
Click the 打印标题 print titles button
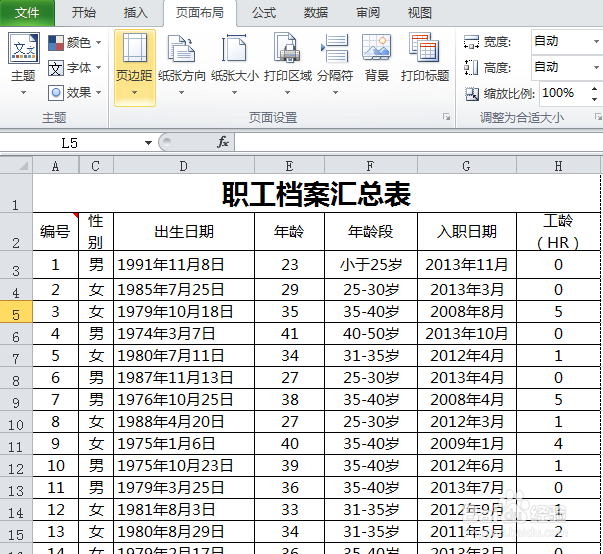425,58
